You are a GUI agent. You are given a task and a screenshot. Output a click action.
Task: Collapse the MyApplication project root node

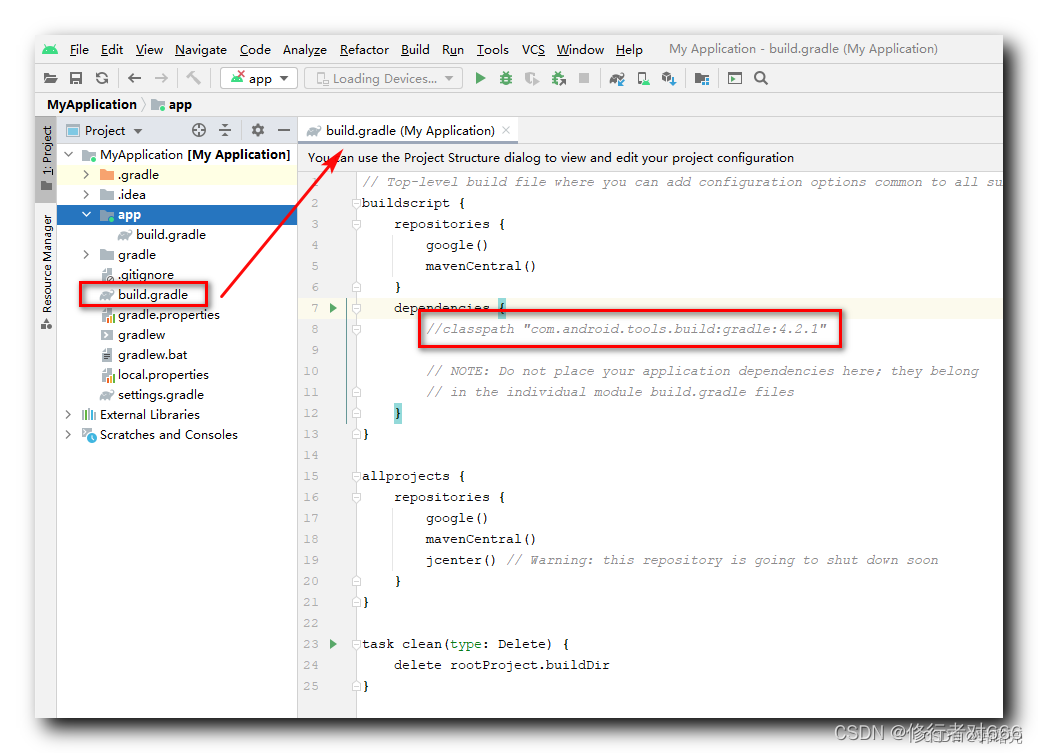coord(68,154)
